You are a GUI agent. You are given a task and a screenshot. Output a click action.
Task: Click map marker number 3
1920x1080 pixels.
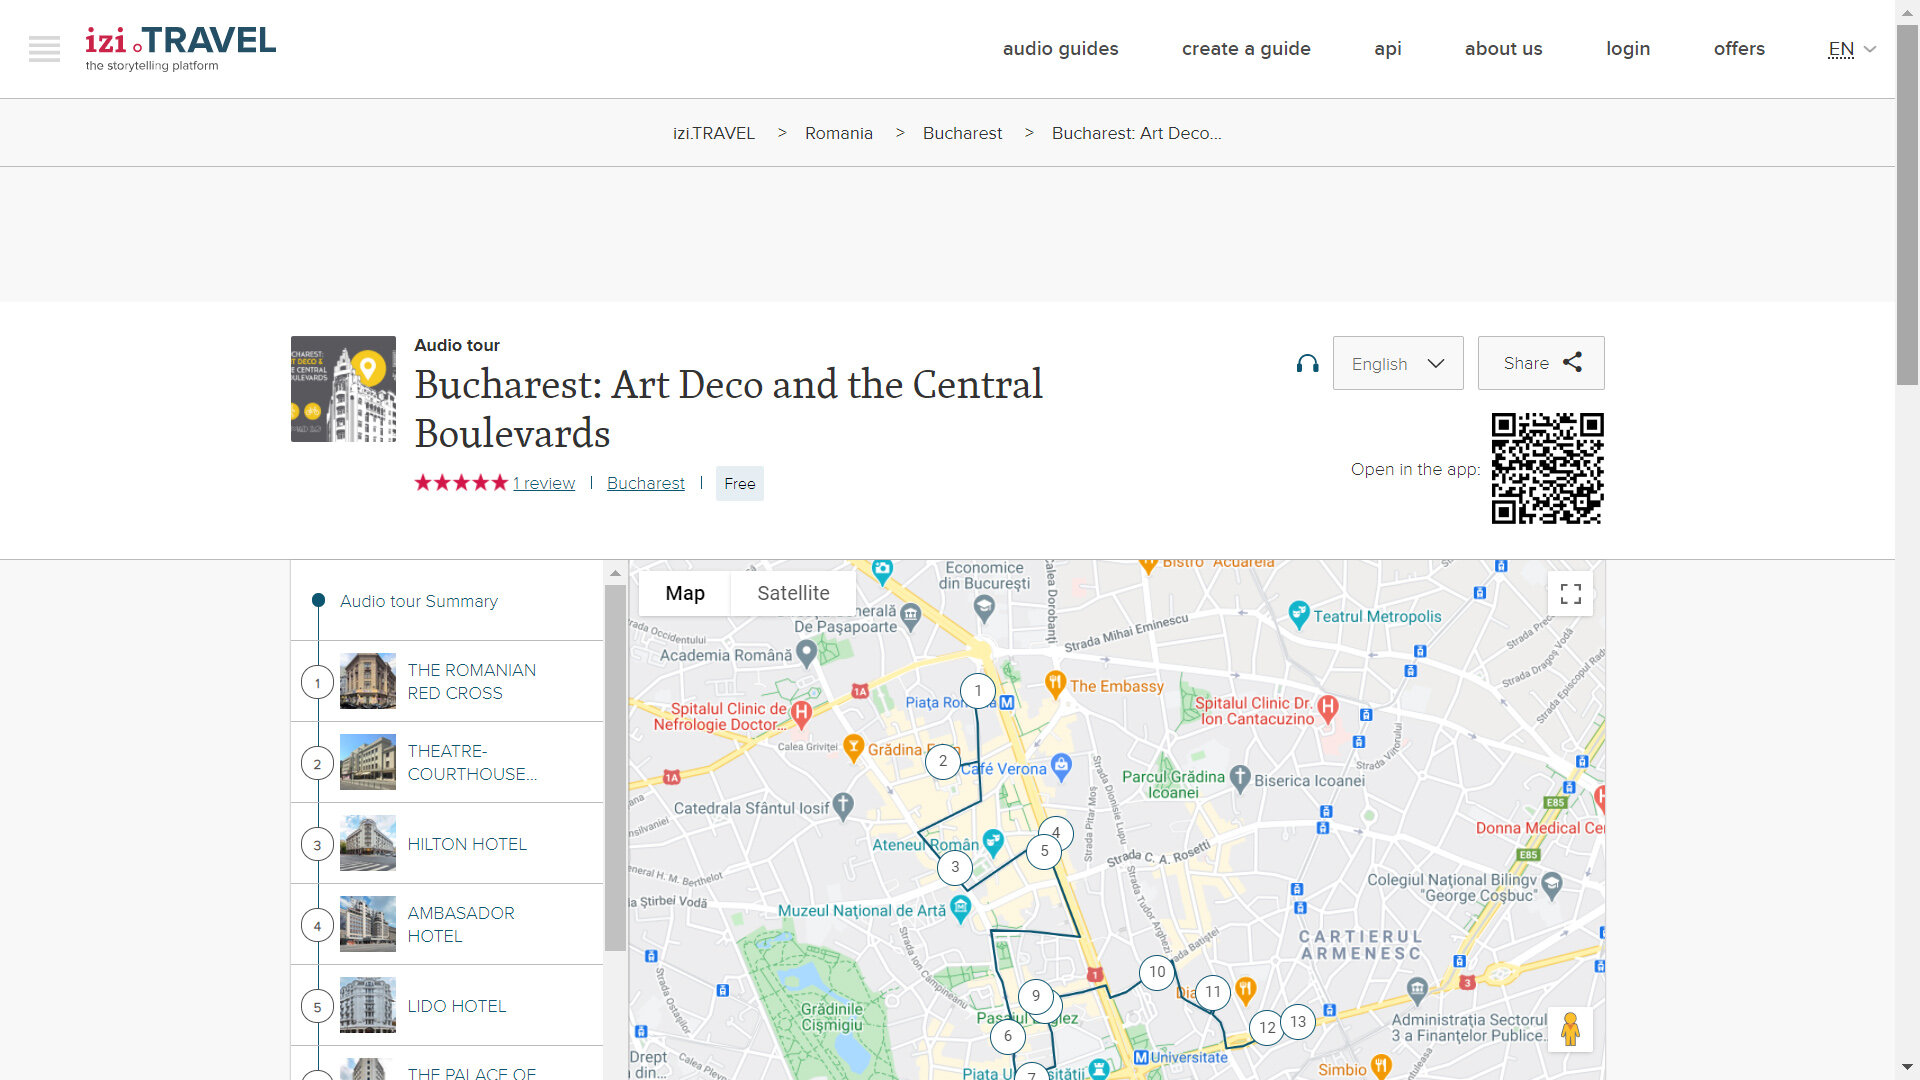point(955,867)
